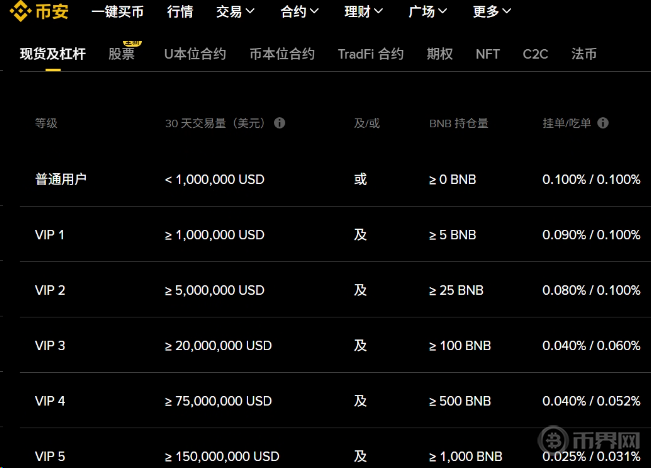Click the VIP 3 level cell
This screenshot has width=651, height=468.
click(x=50, y=345)
